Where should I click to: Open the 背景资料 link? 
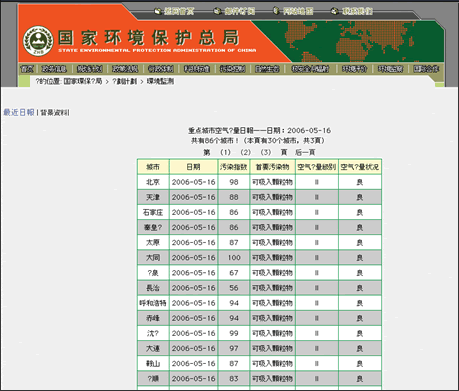[x=55, y=113]
